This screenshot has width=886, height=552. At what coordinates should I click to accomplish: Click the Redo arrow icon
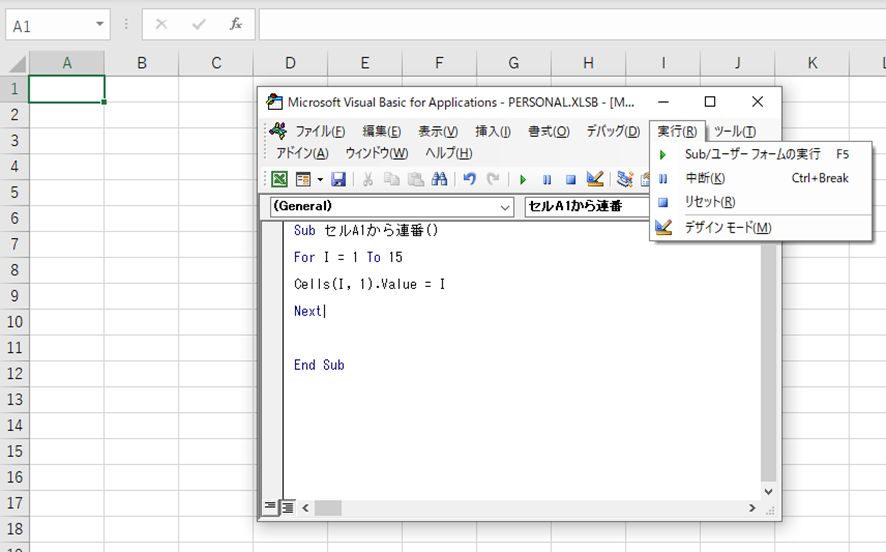[x=493, y=179]
